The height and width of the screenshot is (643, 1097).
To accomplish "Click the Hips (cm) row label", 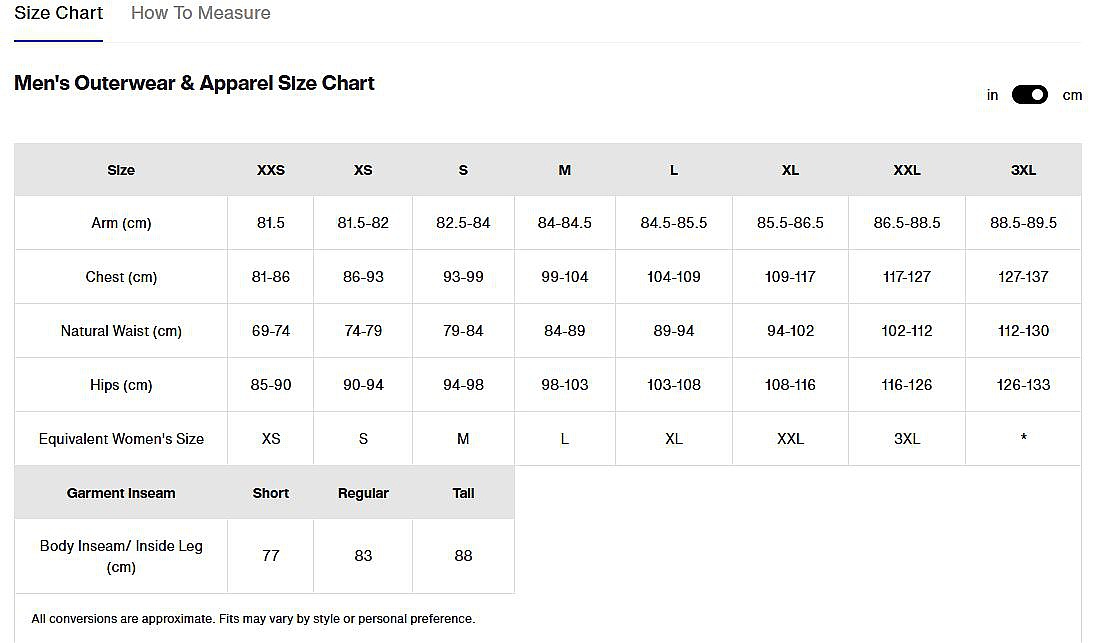I will (x=121, y=385).
